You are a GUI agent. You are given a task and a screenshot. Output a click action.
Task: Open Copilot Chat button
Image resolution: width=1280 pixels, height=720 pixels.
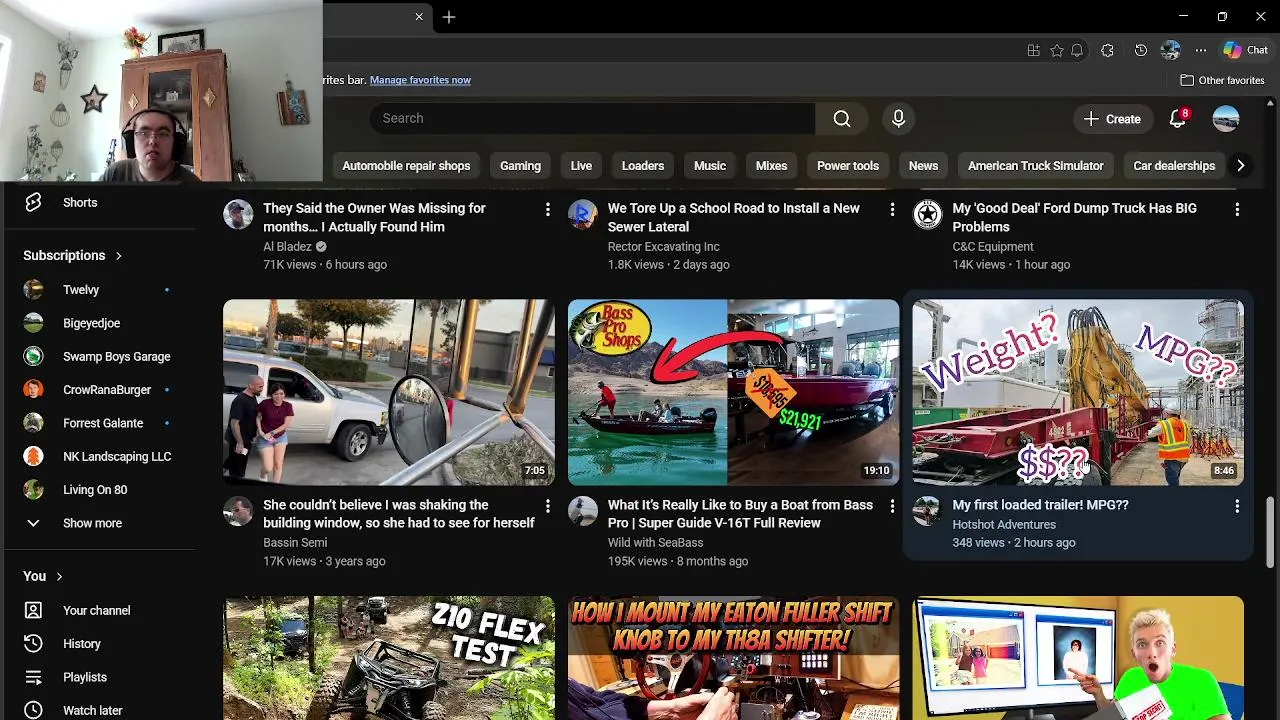coord(1245,50)
